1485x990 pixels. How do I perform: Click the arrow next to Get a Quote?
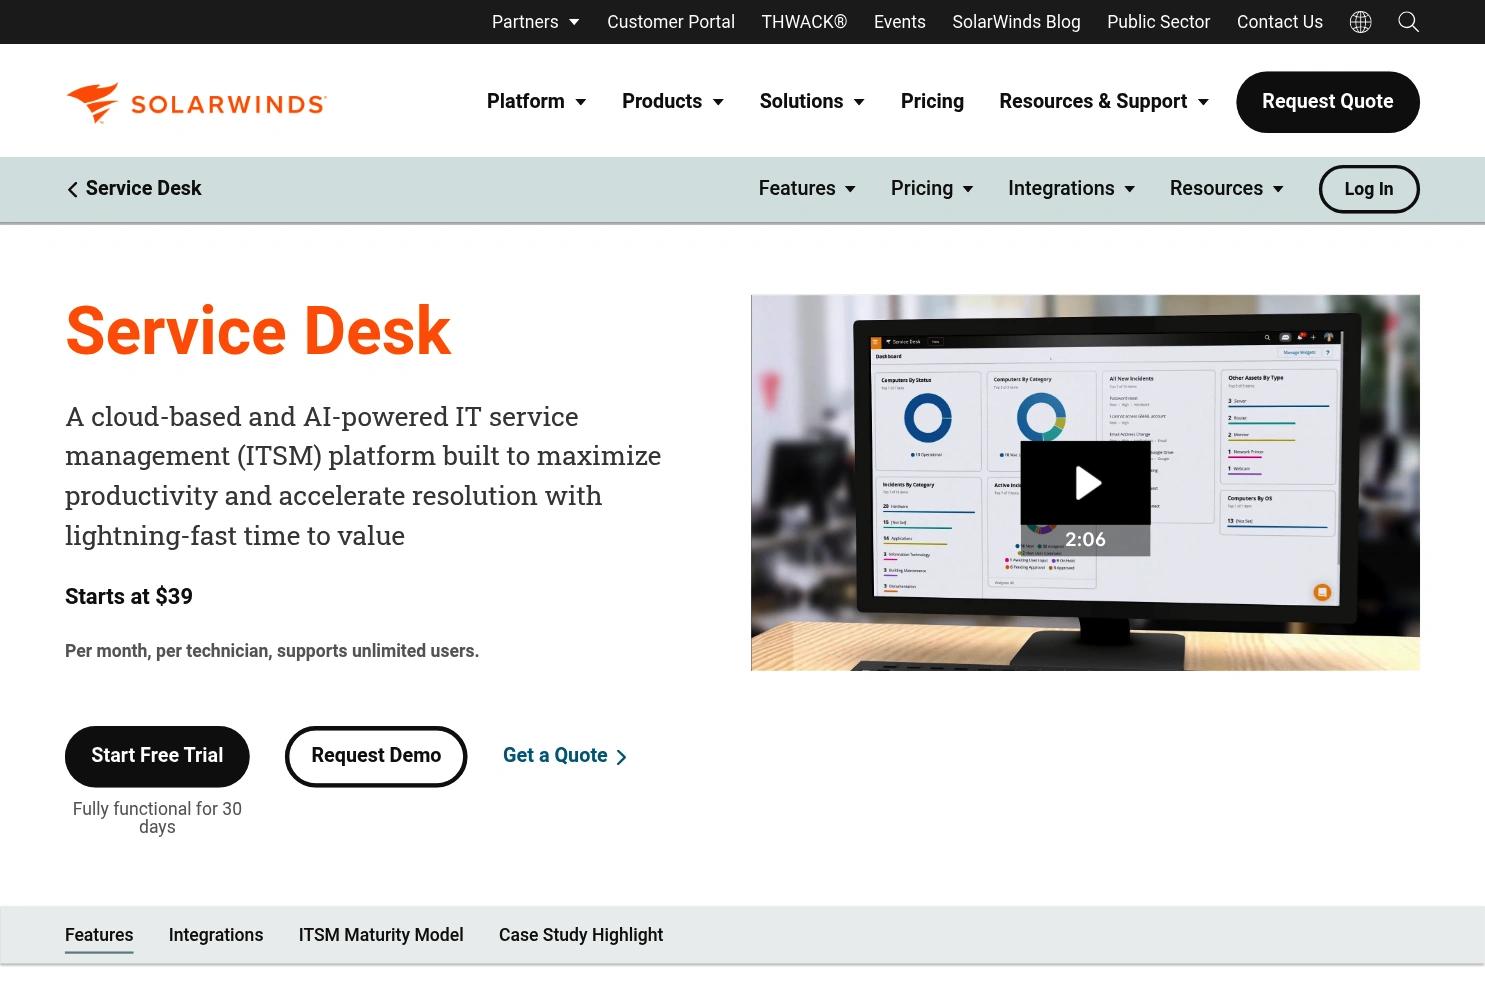tap(621, 757)
